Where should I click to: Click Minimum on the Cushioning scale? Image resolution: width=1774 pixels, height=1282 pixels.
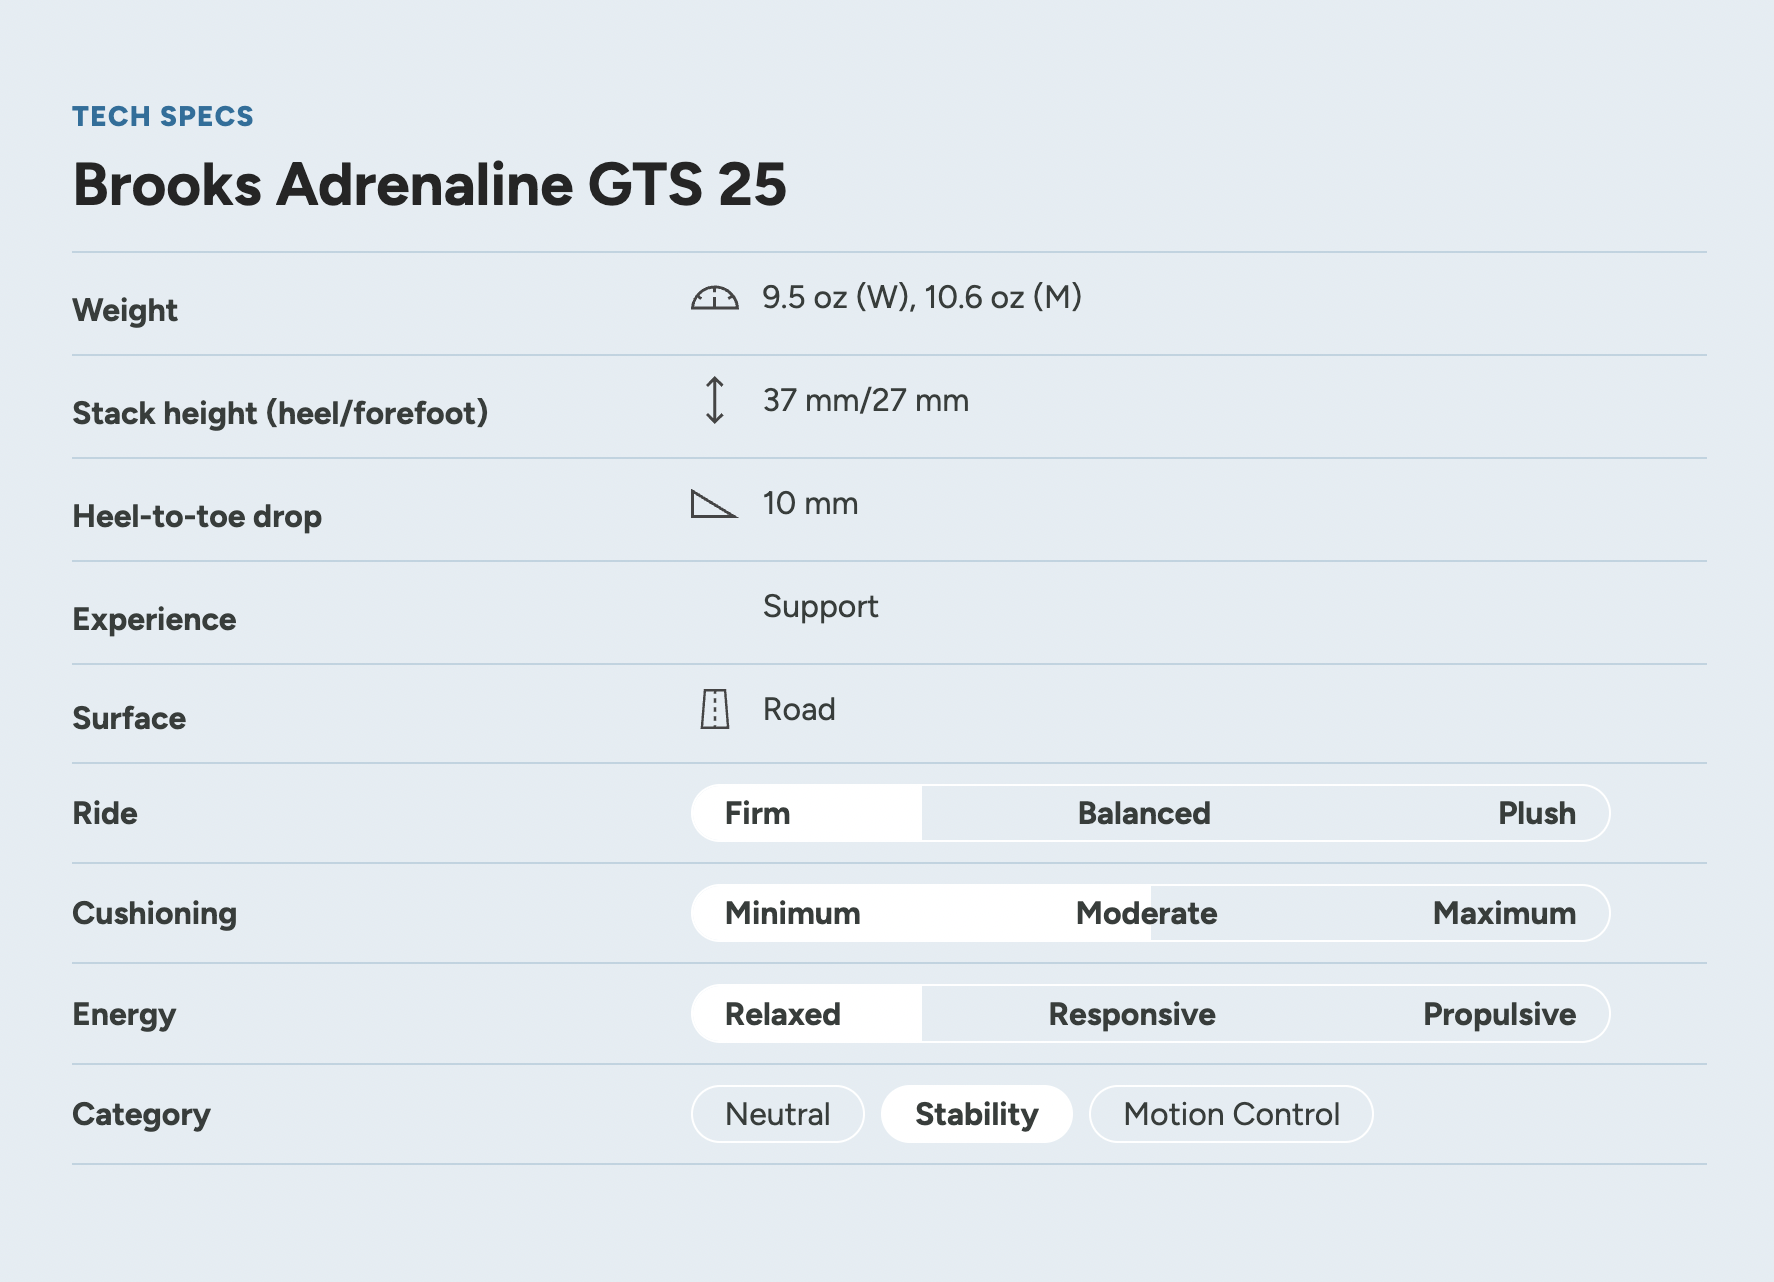click(x=792, y=913)
